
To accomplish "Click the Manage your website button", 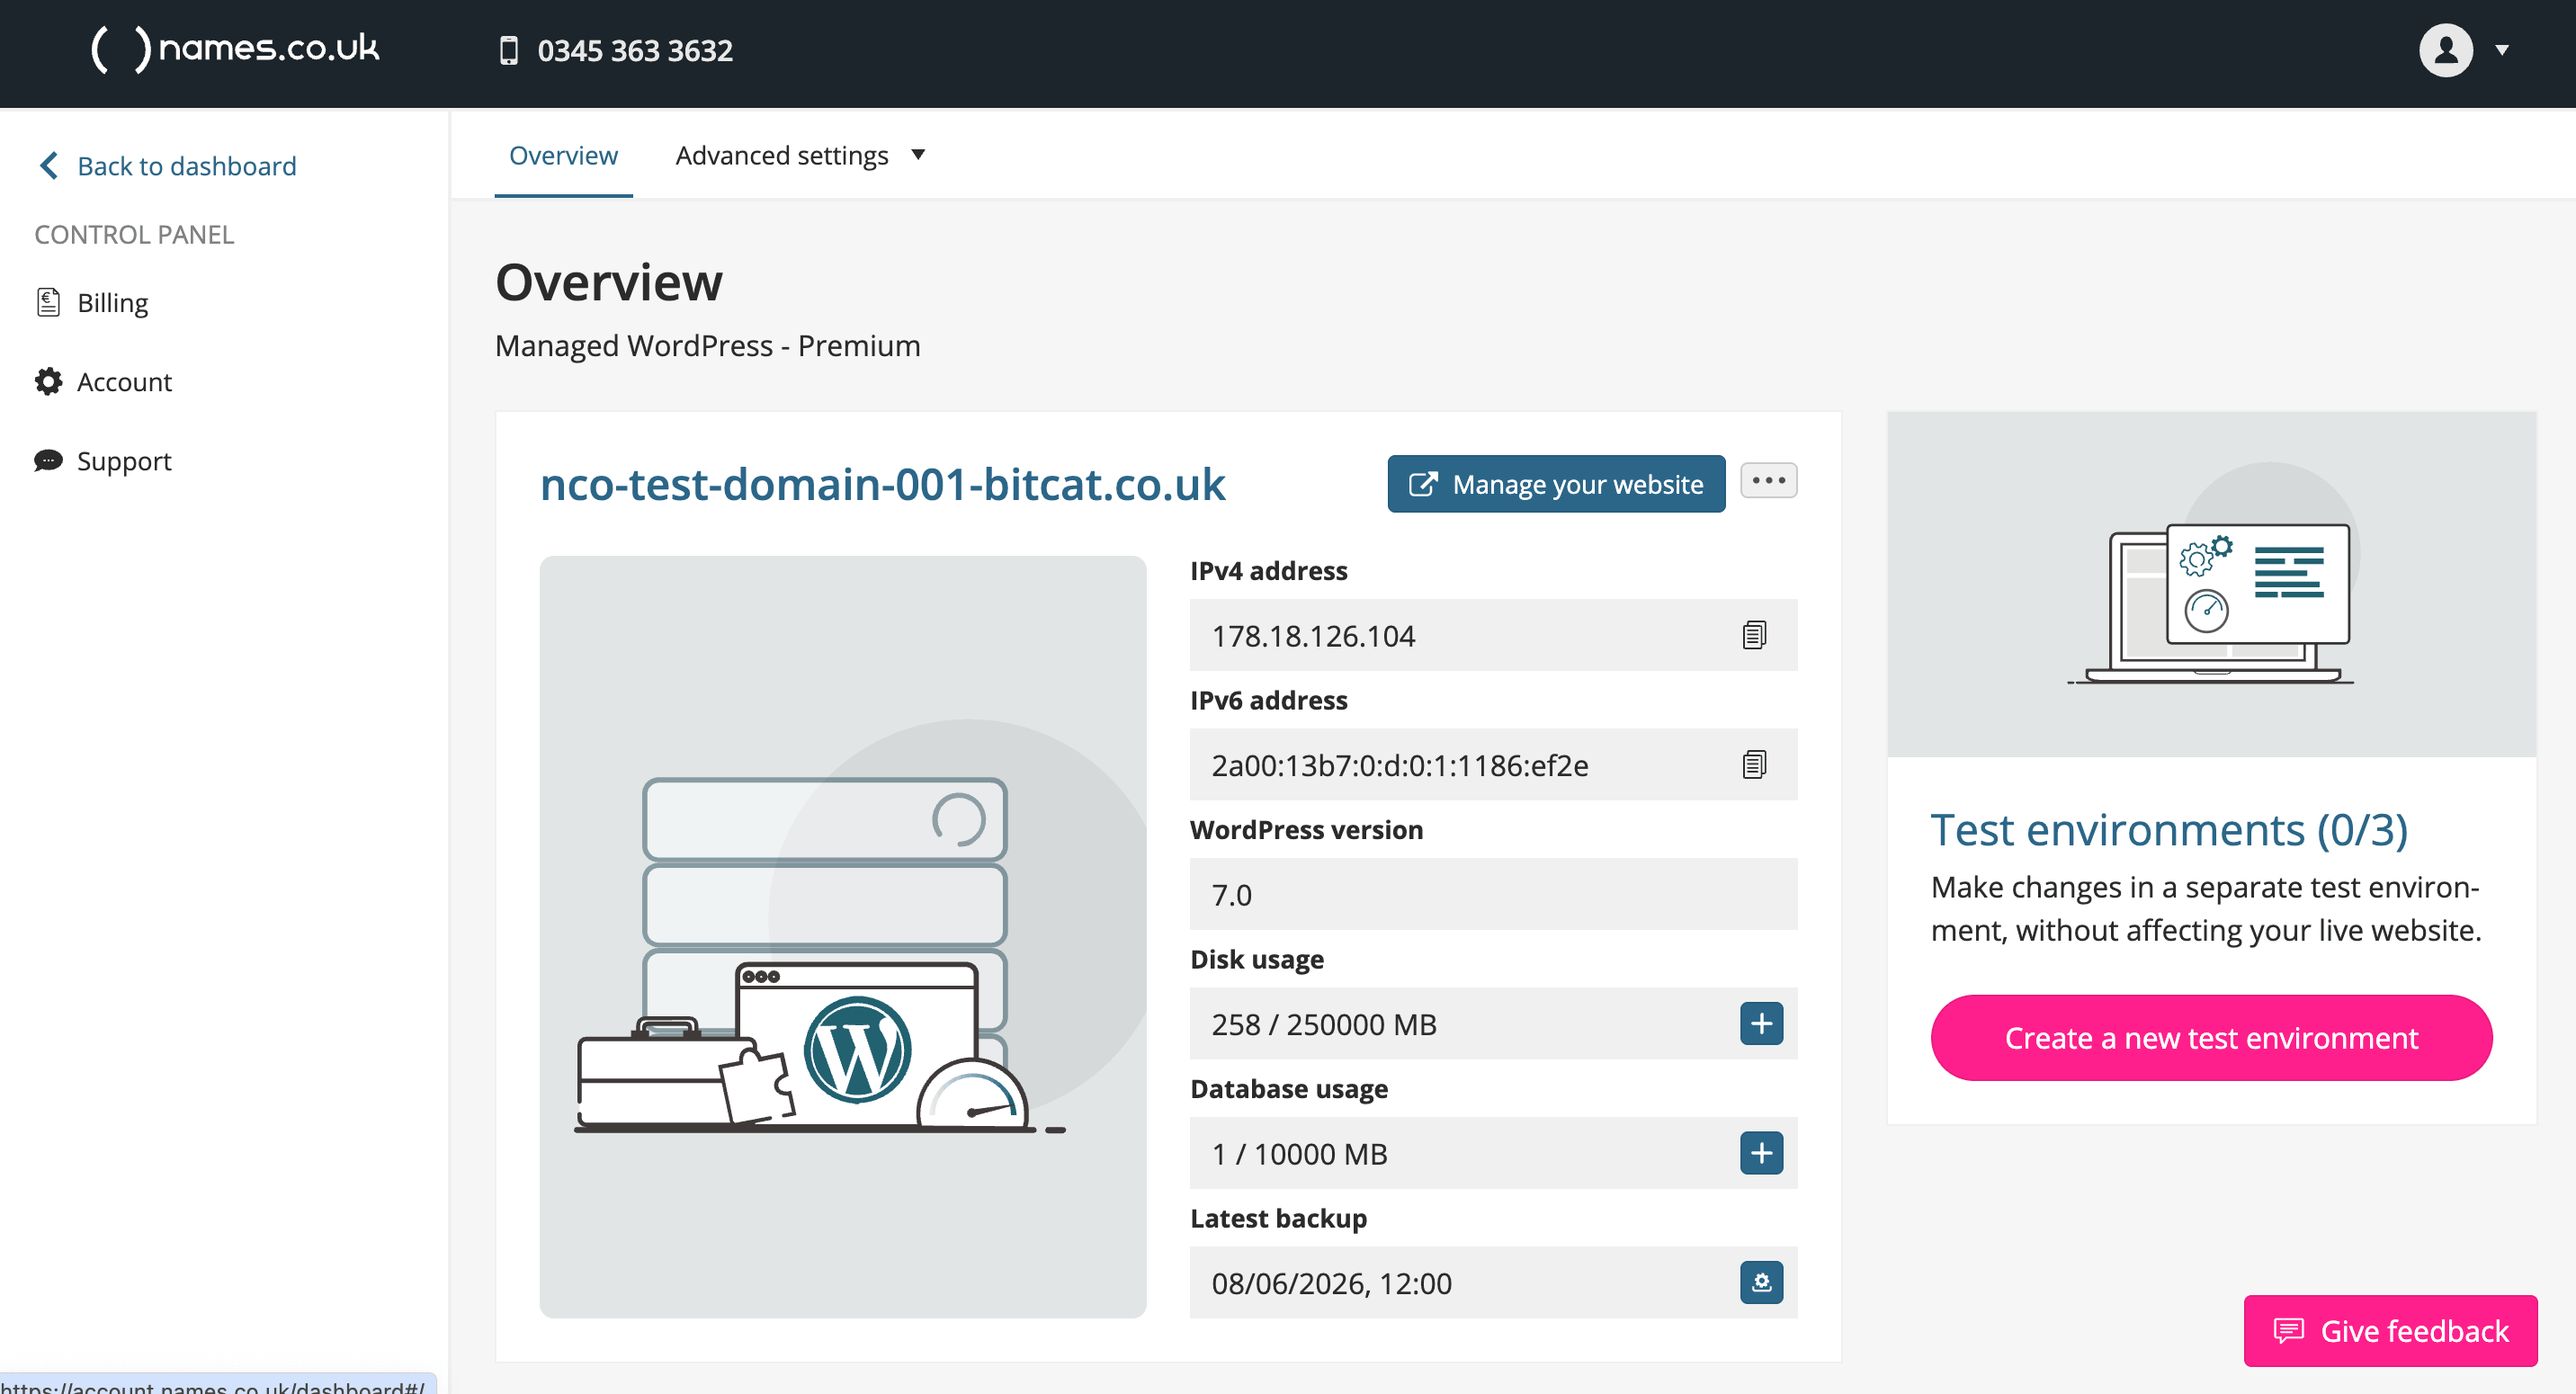I will pos(1555,484).
